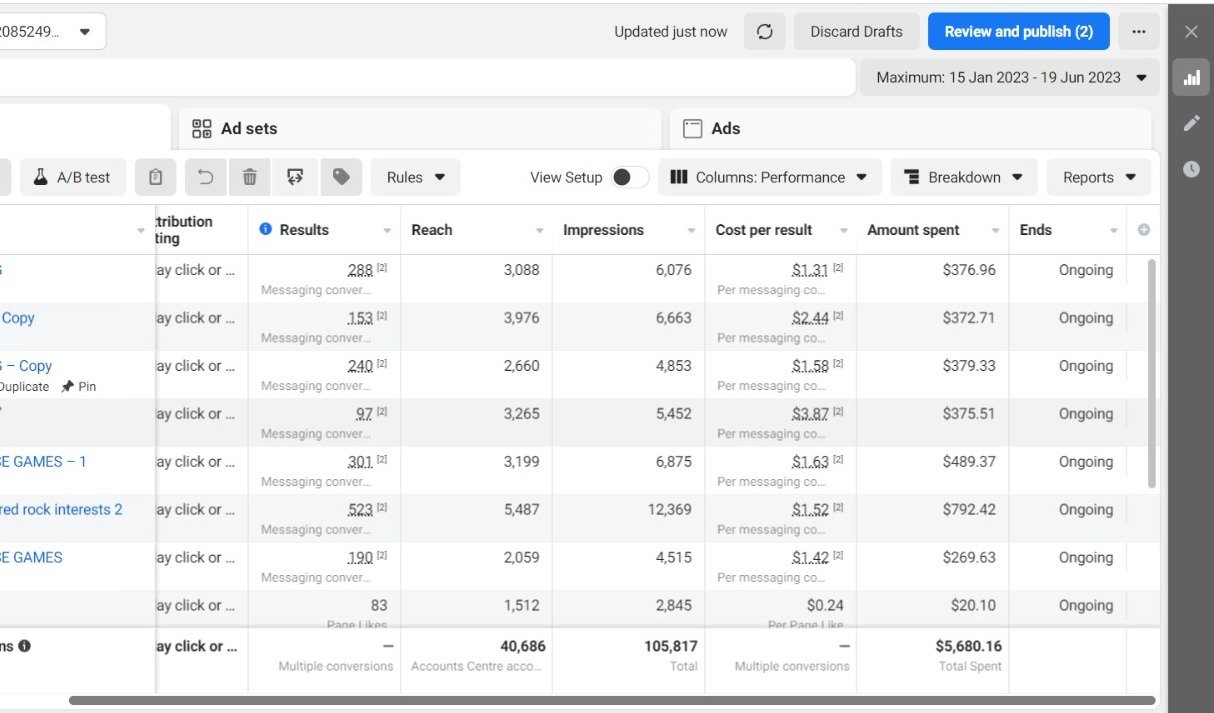Click the pencil edit icon in sidebar
Image resolution: width=1214 pixels, height=713 pixels.
[1191, 123]
